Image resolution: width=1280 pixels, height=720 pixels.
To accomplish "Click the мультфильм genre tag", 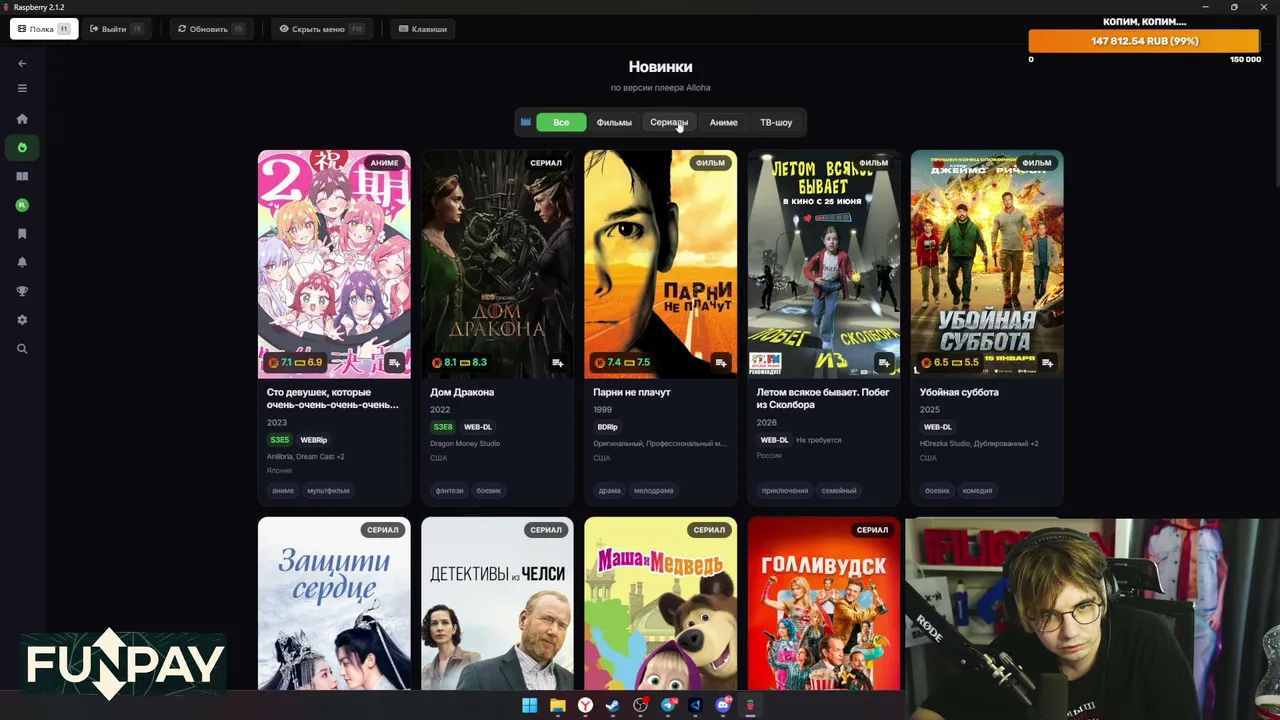I will click(x=328, y=491).
